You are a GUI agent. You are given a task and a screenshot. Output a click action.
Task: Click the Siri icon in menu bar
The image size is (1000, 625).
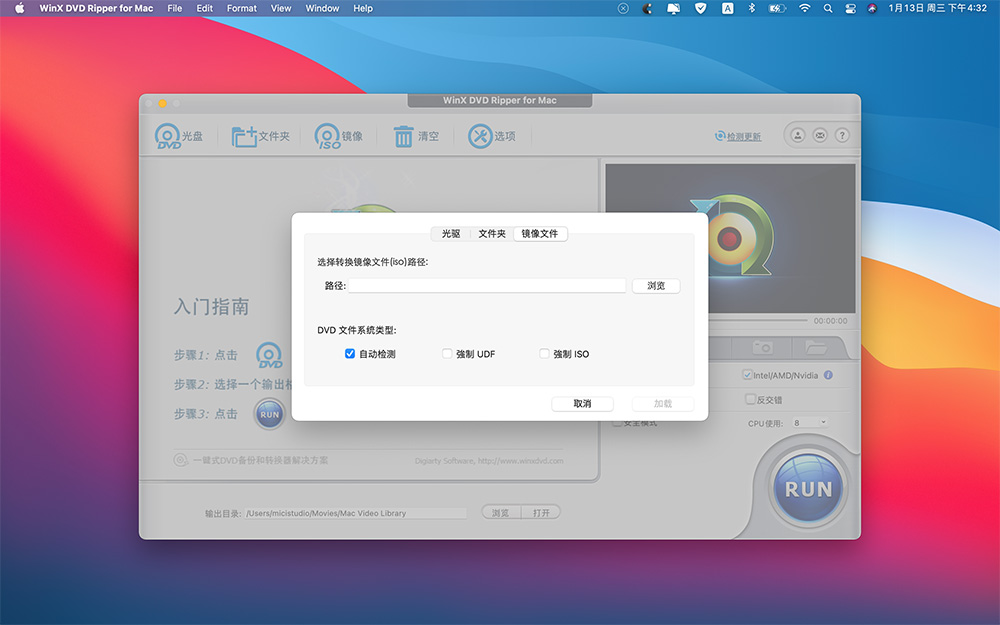(872, 8)
